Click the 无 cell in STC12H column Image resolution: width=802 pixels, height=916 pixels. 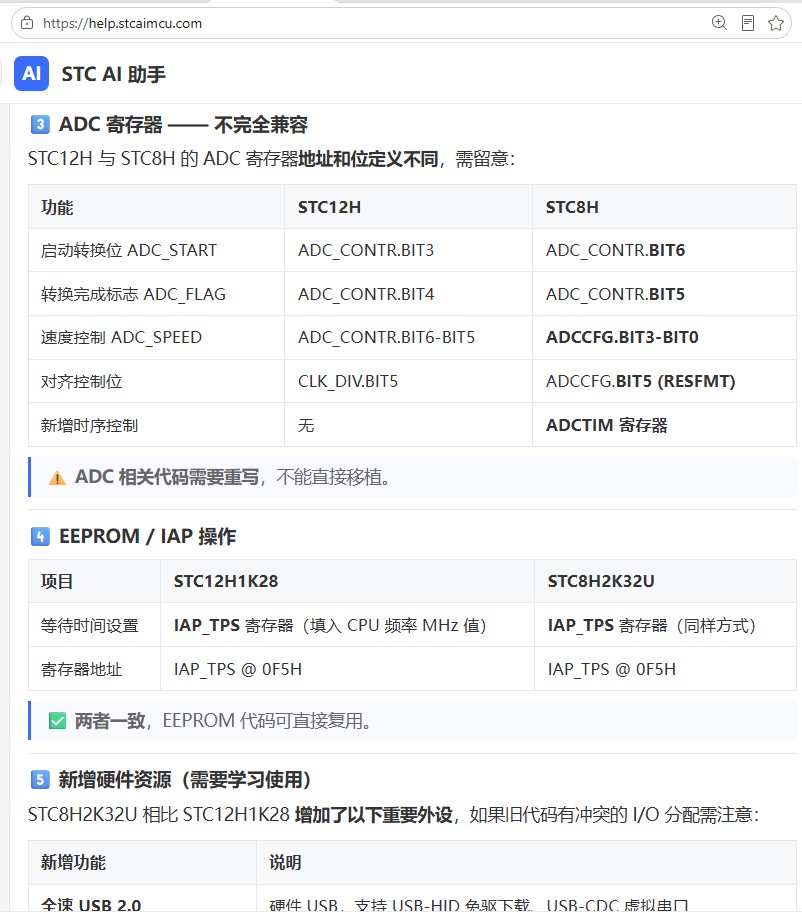(408, 425)
